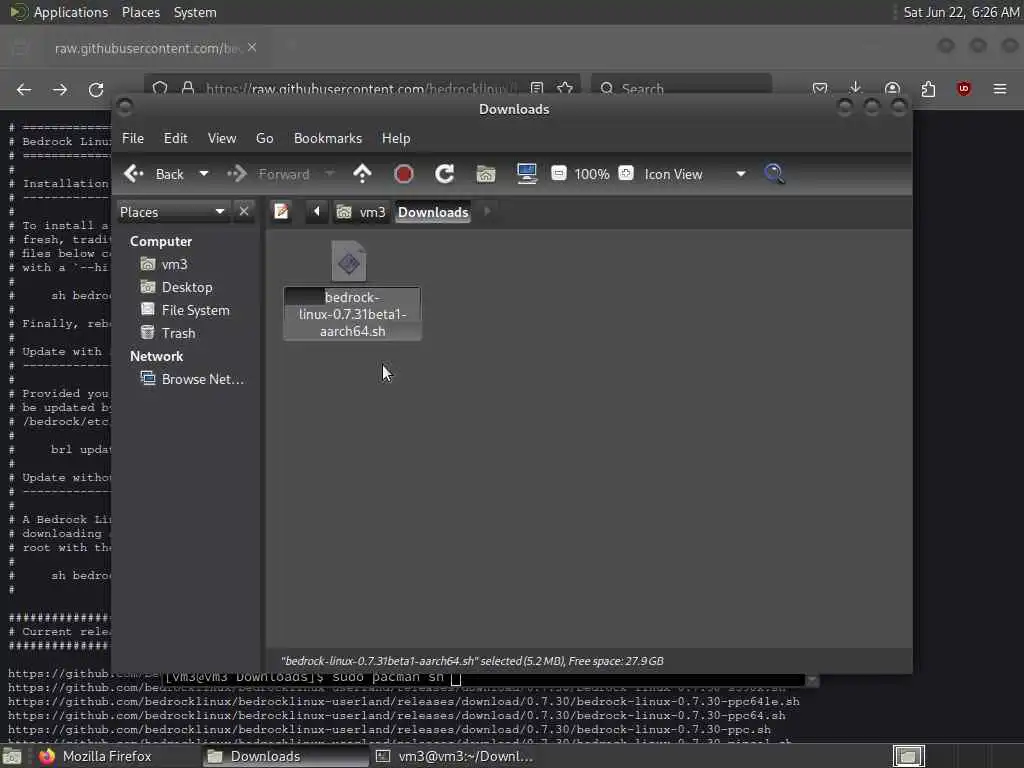
Task: Reload the page in Firefox
Action: [96, 89]
